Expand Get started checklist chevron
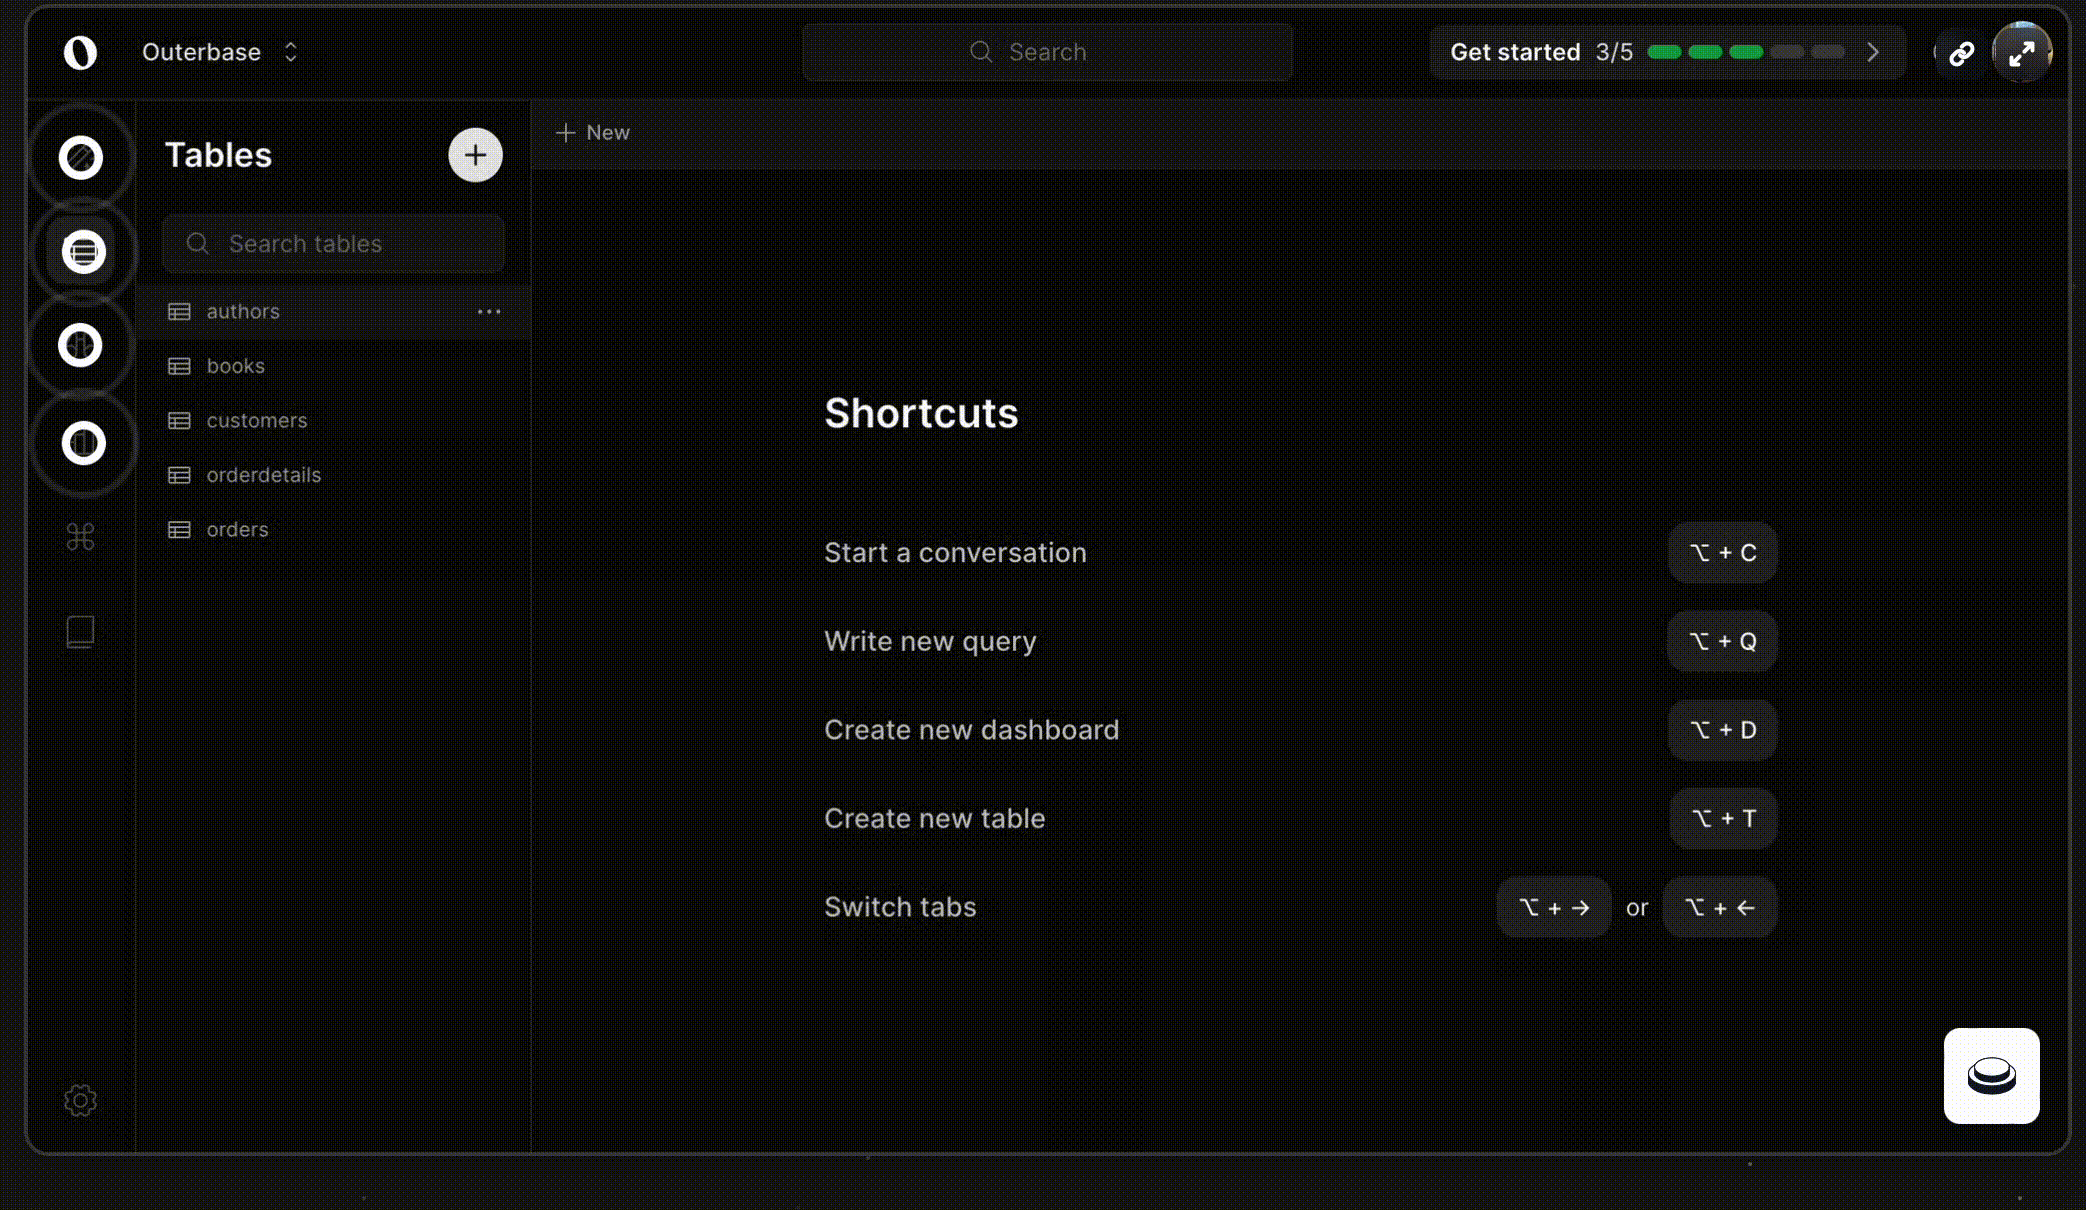2086x1210 pixels. point(1873,52)
